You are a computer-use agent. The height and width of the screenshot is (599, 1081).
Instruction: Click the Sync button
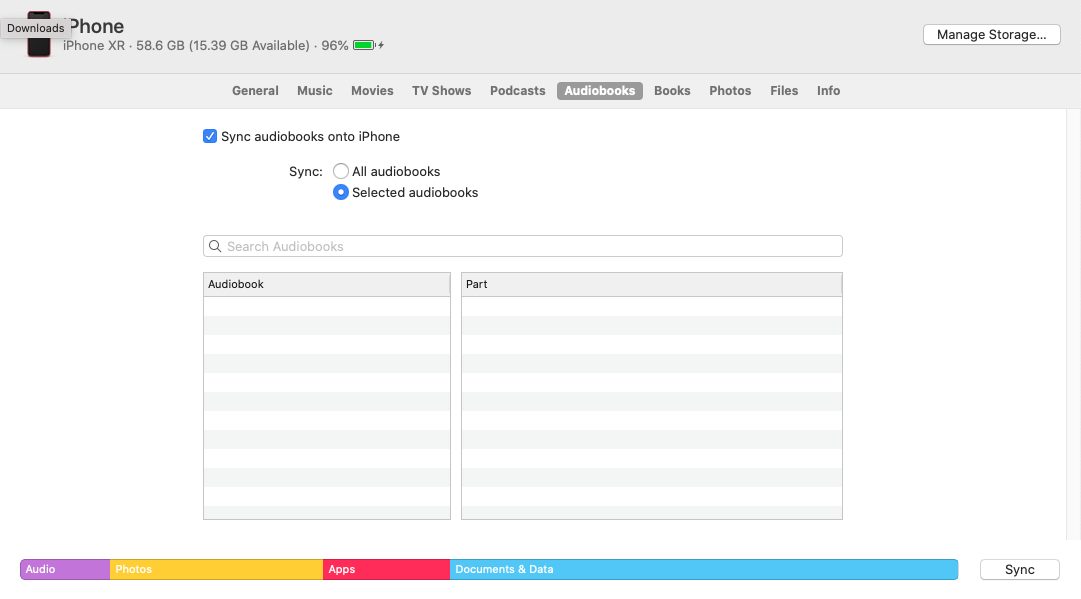coord(1020,569)
